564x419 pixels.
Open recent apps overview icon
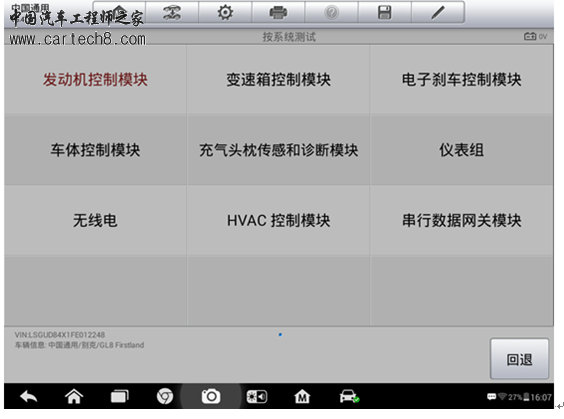click(119, 397)
